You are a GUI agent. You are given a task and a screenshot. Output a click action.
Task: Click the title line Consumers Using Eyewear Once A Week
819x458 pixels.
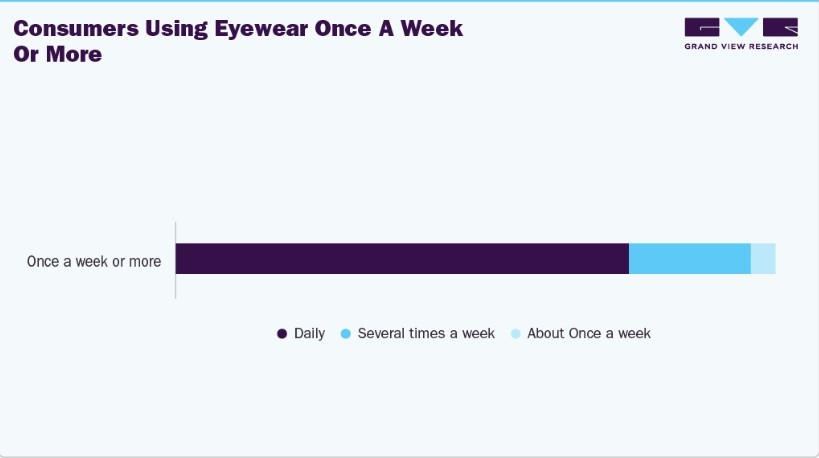[x=238, y=28]
